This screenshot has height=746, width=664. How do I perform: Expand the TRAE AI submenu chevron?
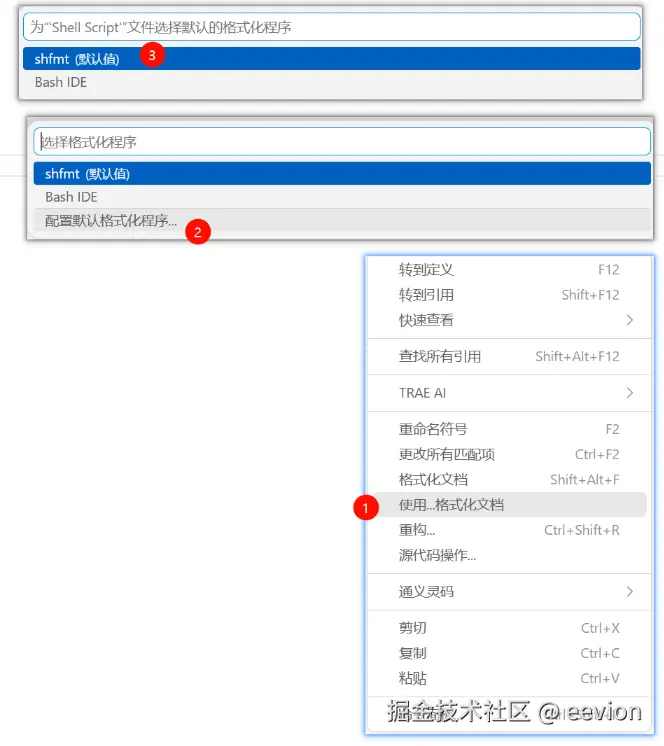(x=630, y=393)
